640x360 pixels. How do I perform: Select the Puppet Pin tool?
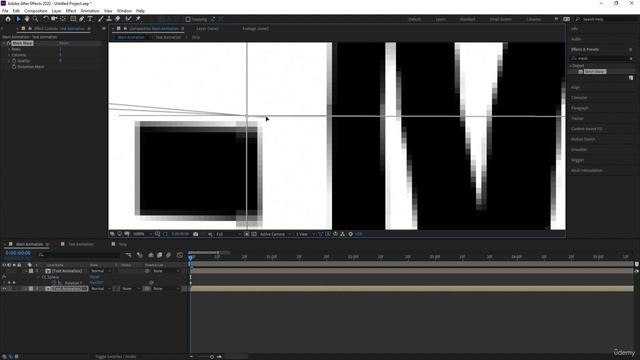pos(138,19)
